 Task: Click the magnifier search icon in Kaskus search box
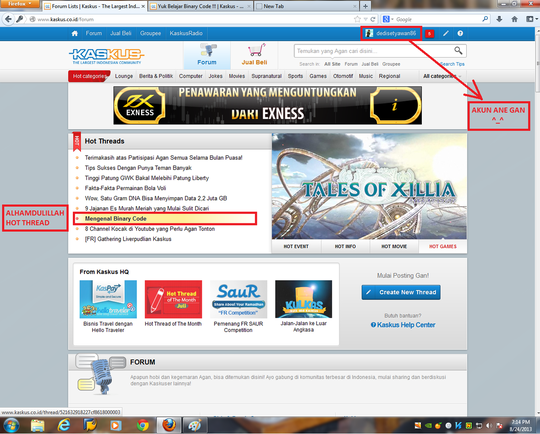click(x=458, y=51)
